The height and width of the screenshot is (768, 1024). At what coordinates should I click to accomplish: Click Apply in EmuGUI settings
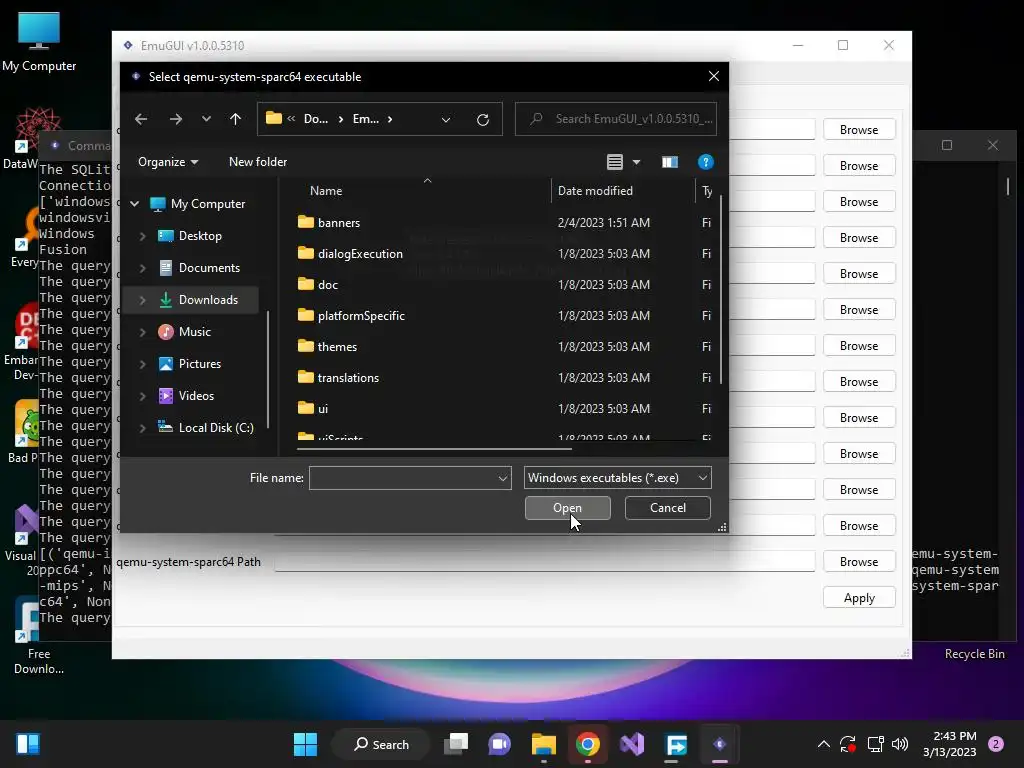pos(859,598)
